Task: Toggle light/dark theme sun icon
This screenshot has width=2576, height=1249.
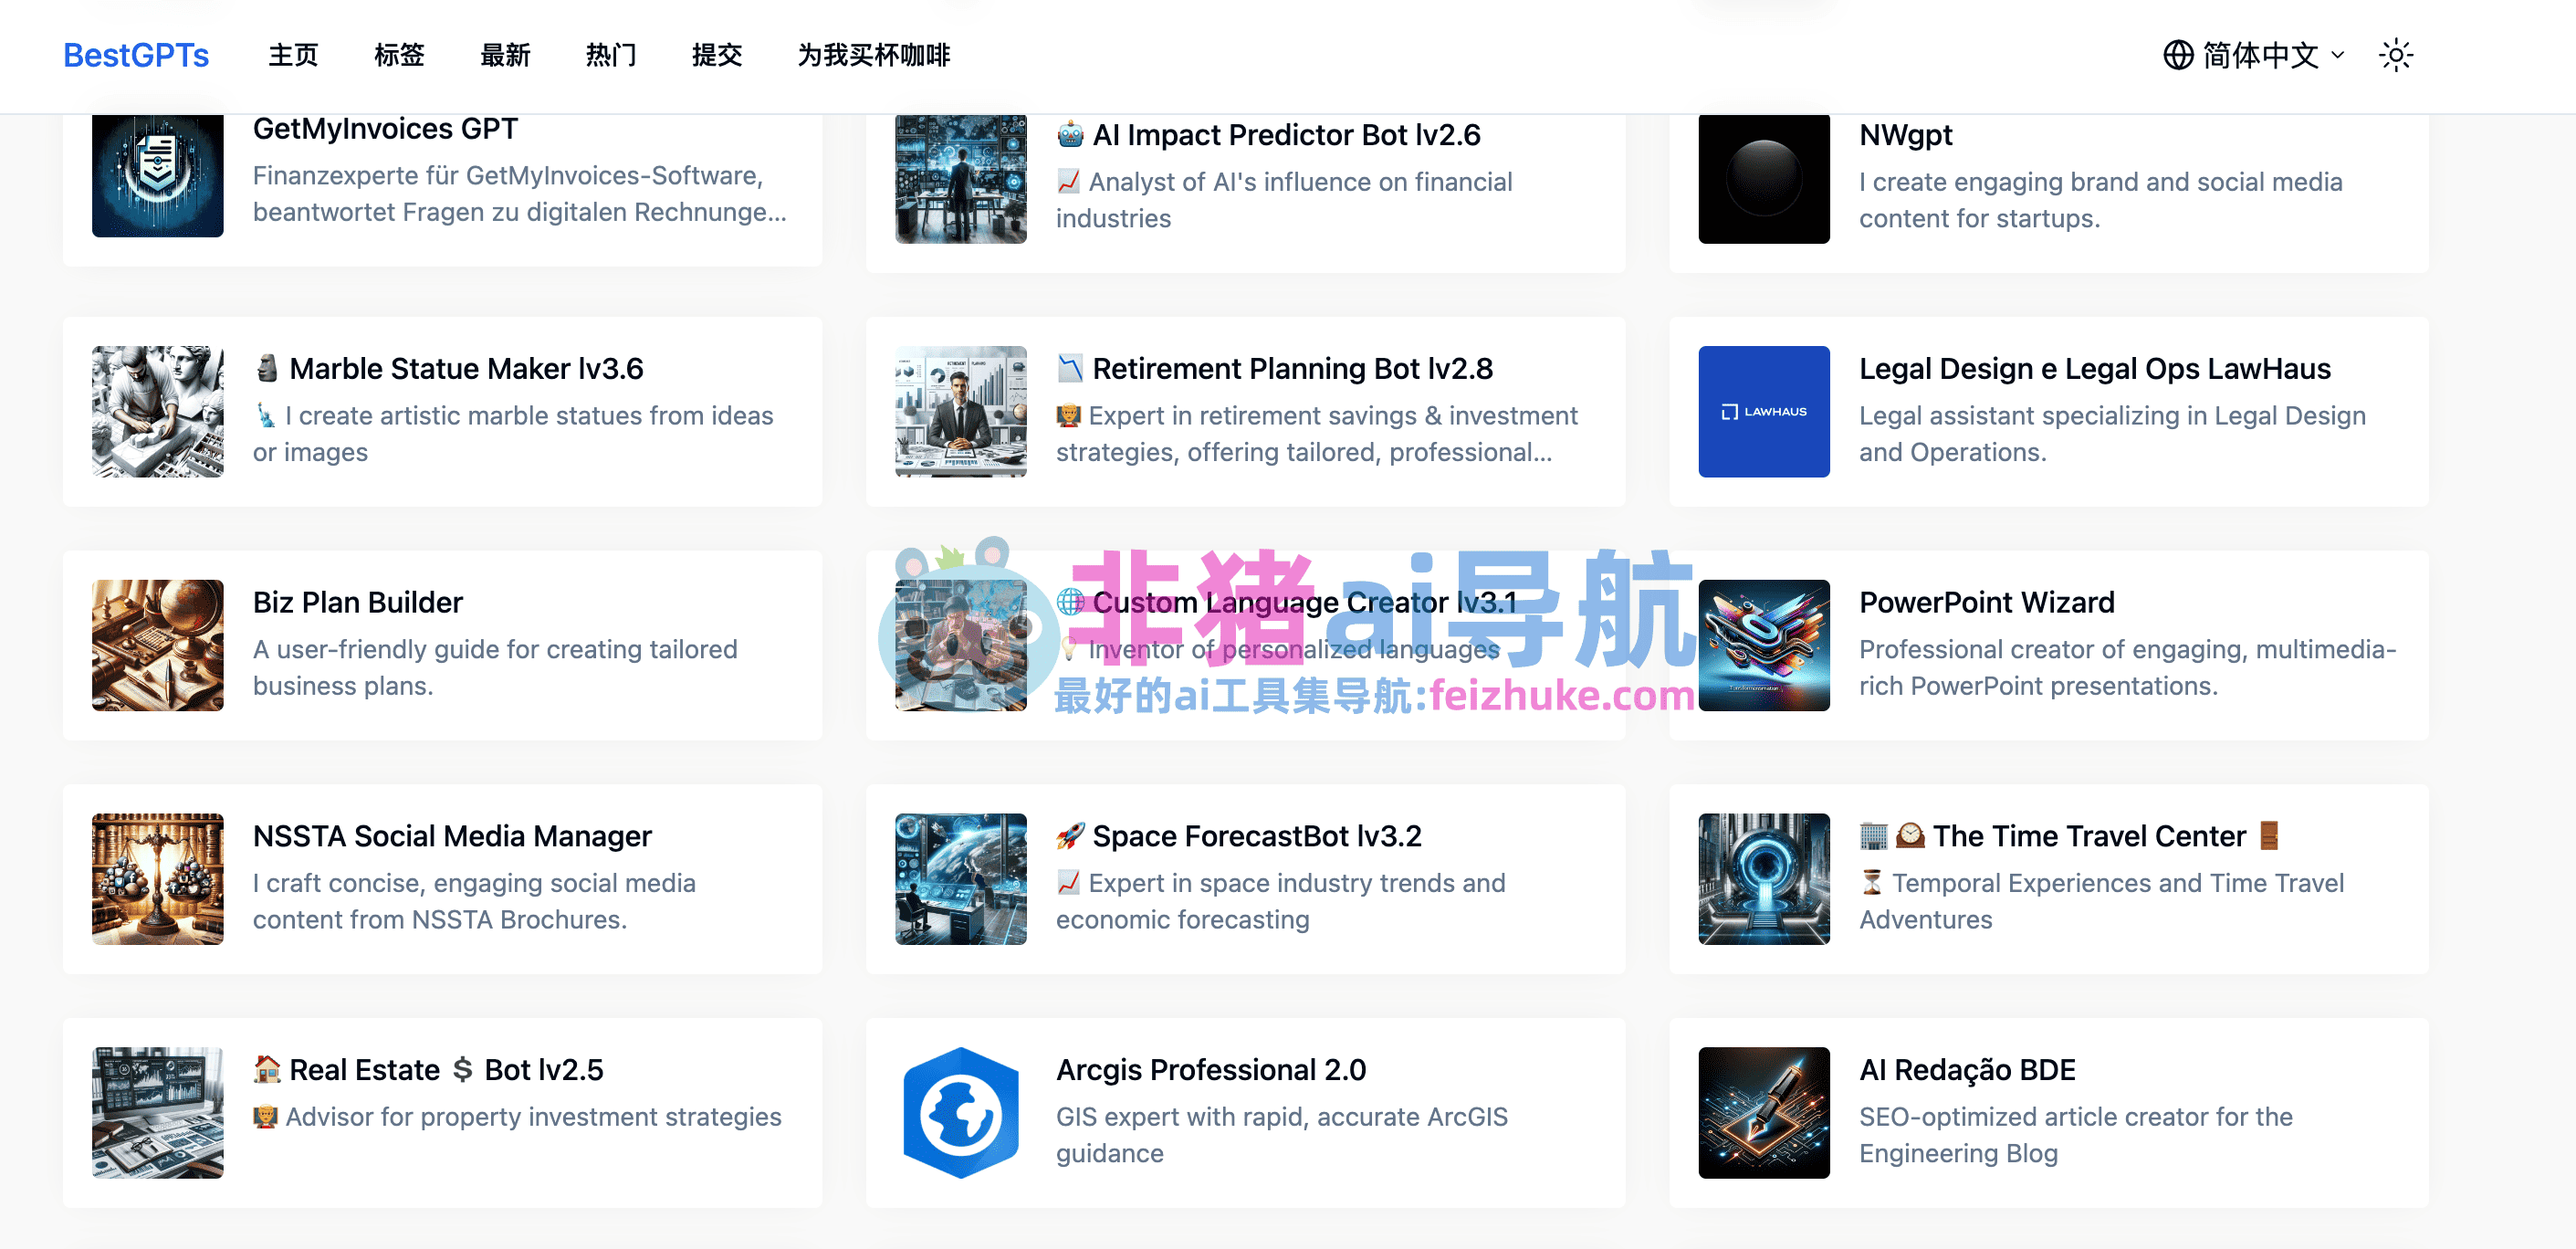Action: click(x=2396, y=55)
